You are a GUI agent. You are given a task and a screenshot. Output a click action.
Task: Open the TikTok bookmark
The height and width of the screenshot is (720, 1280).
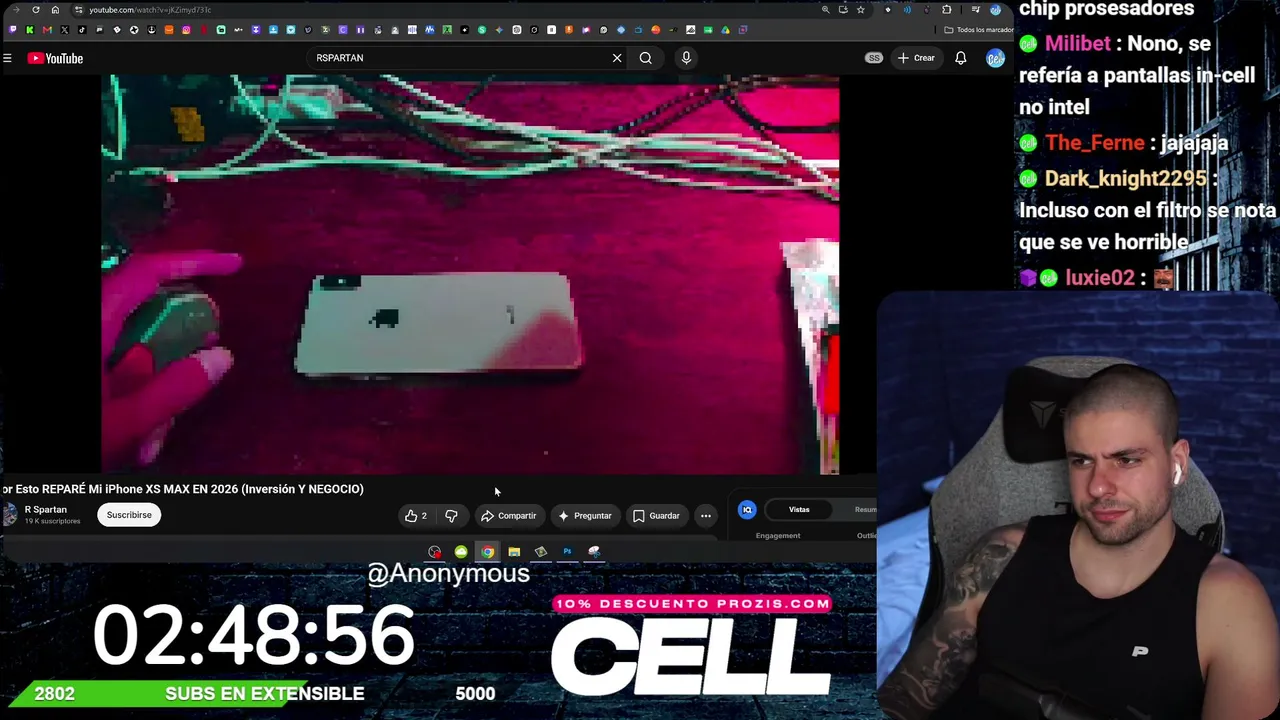point(82,30)
